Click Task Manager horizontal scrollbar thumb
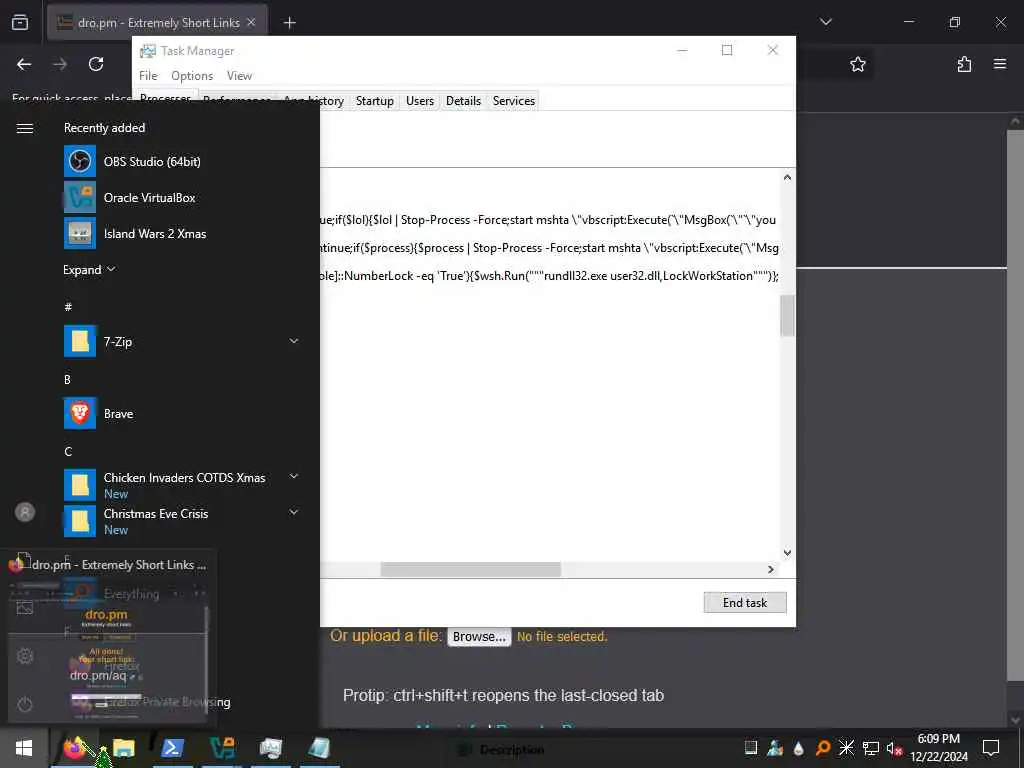The height and width of the screenshot is (768, 1024). 470,569
